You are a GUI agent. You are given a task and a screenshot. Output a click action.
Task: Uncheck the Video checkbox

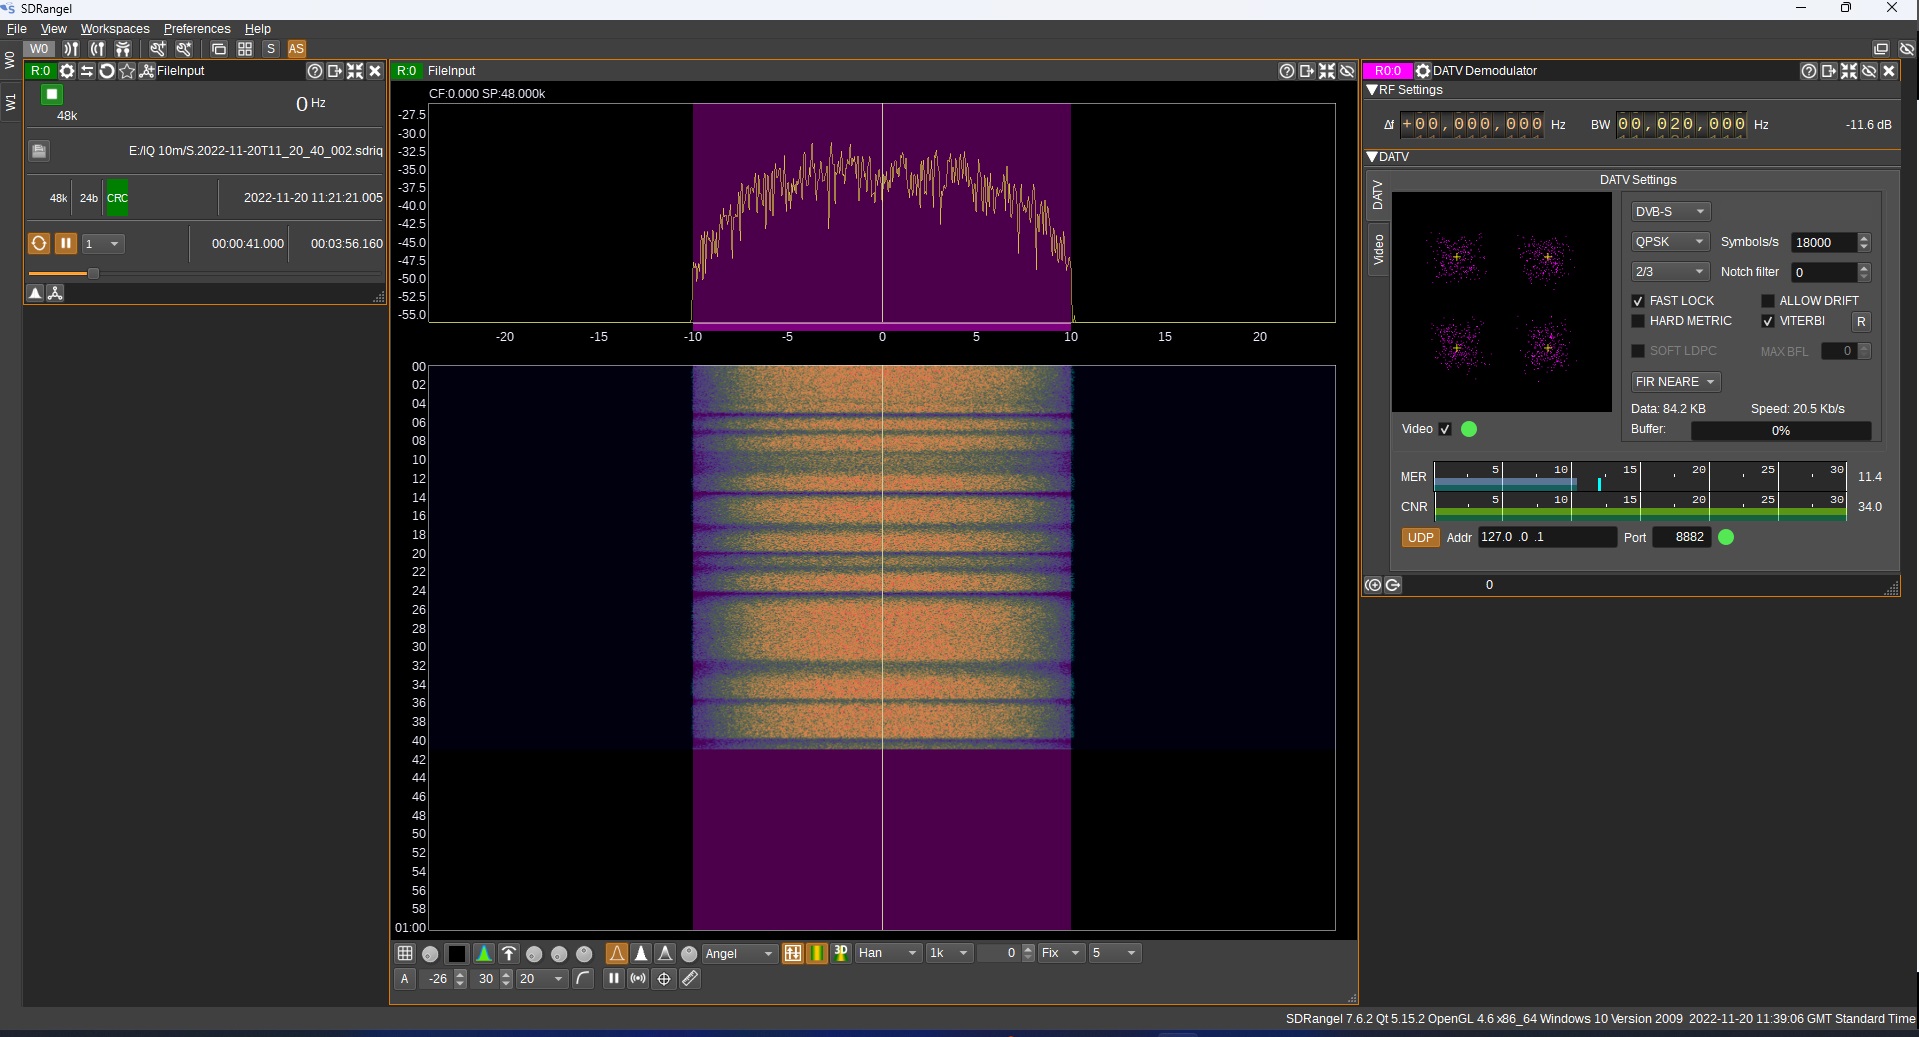pyautogui.click(x=1445, y=429)
